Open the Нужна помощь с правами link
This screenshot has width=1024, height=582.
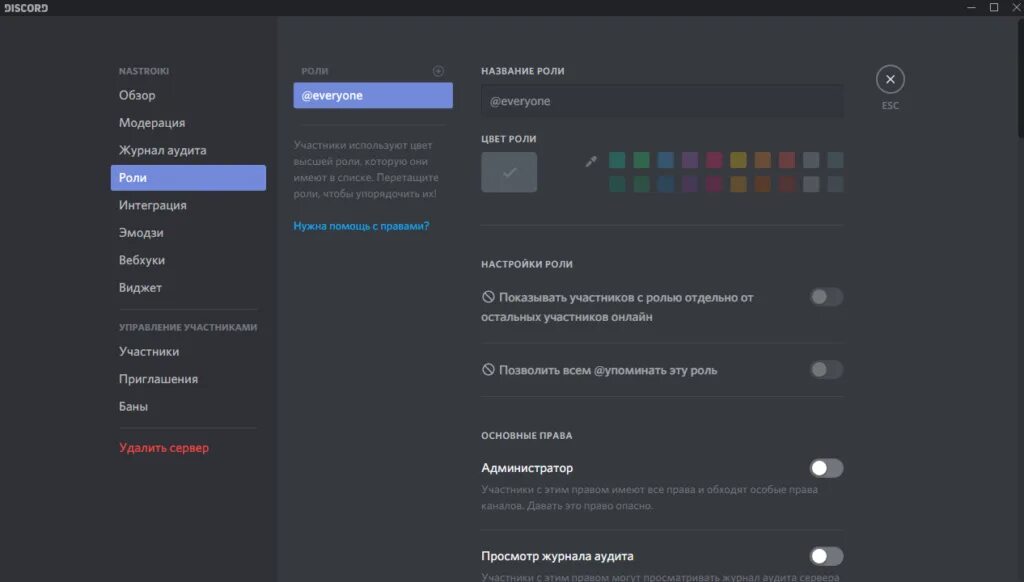pos(361,226)
